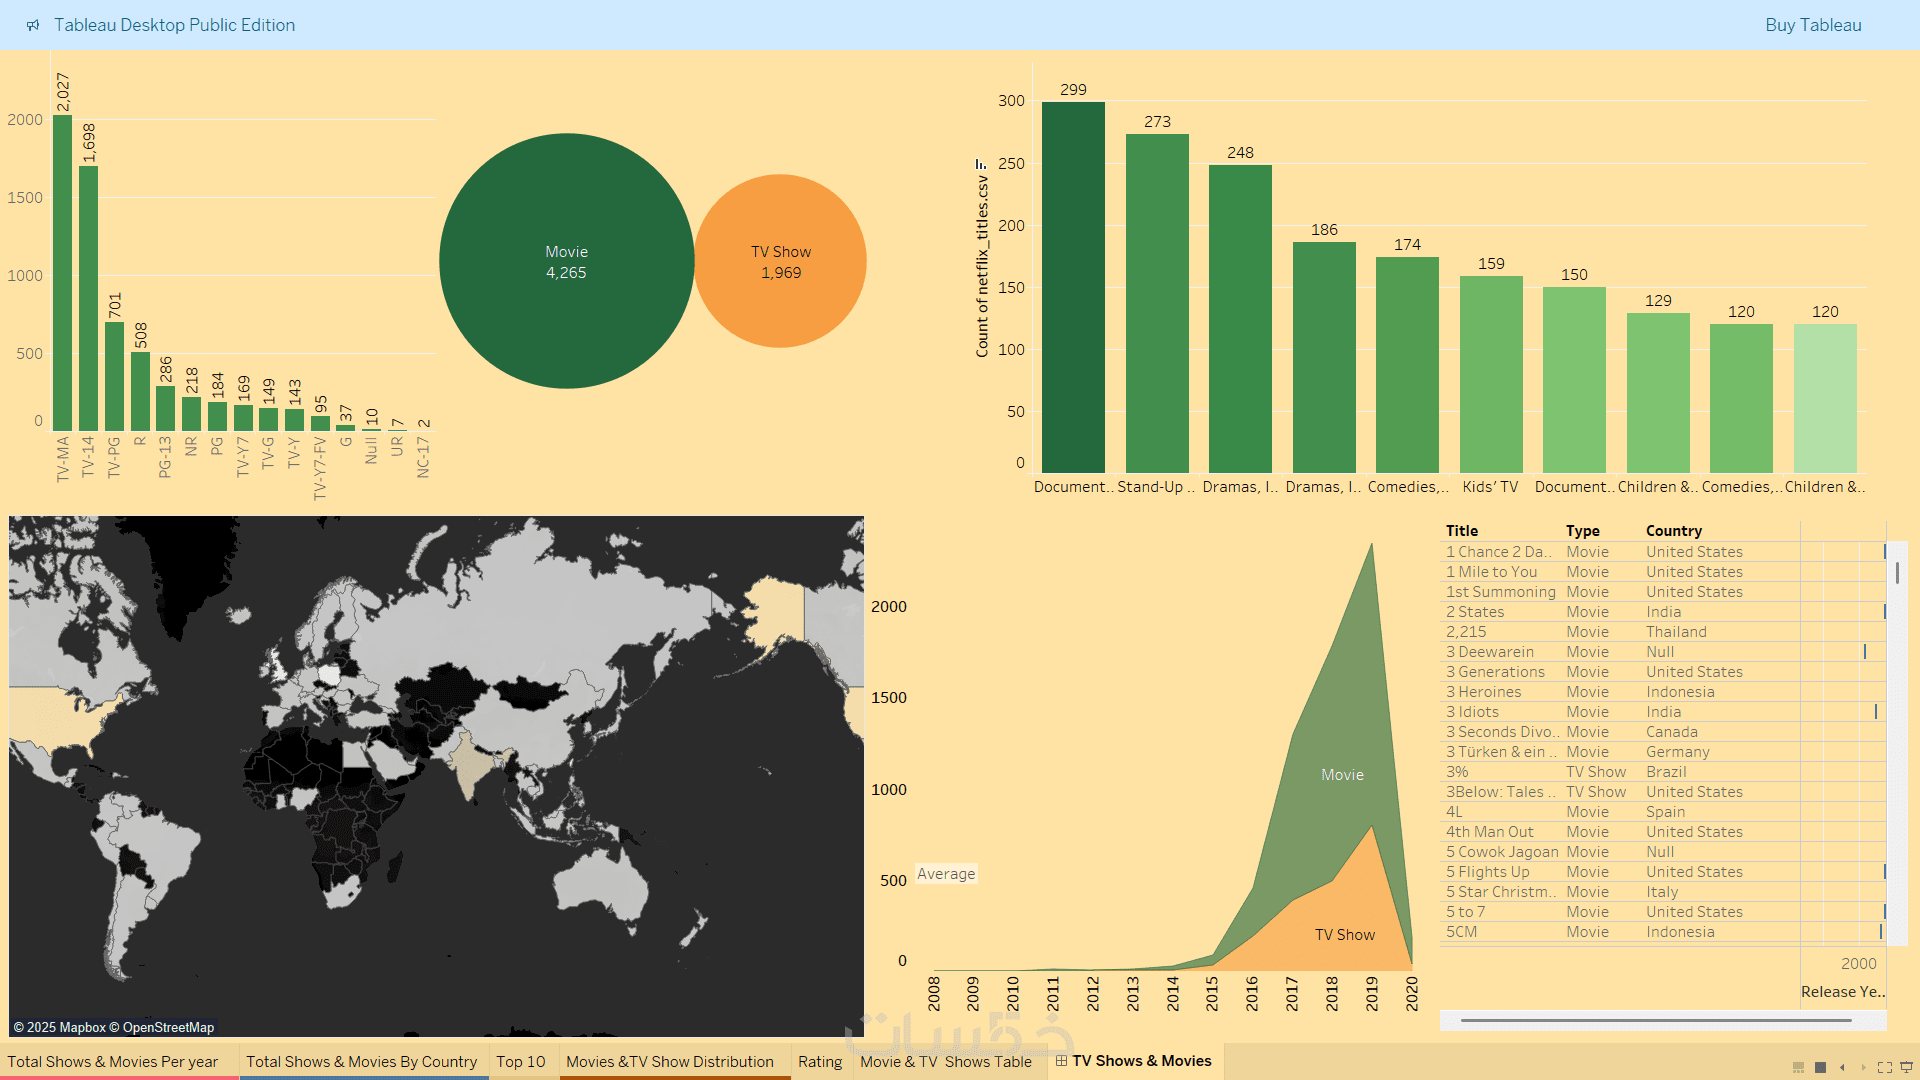Switch to the Rating sheet tab
The height and width of the screenshot is (1080, 1920).
(x=820, y=1061)
